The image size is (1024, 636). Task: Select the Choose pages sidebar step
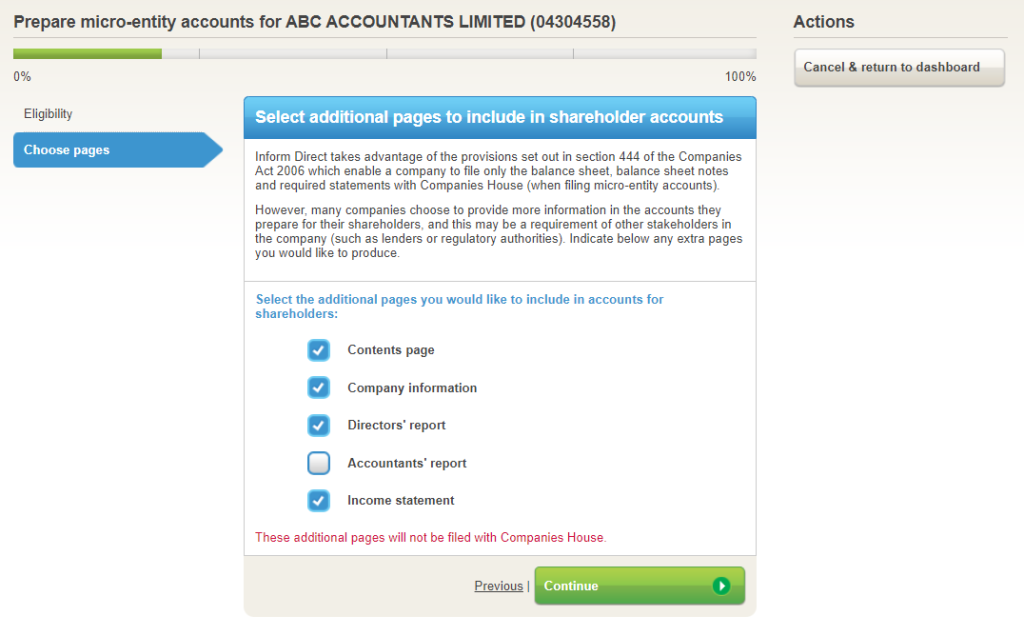pos(67,150)
